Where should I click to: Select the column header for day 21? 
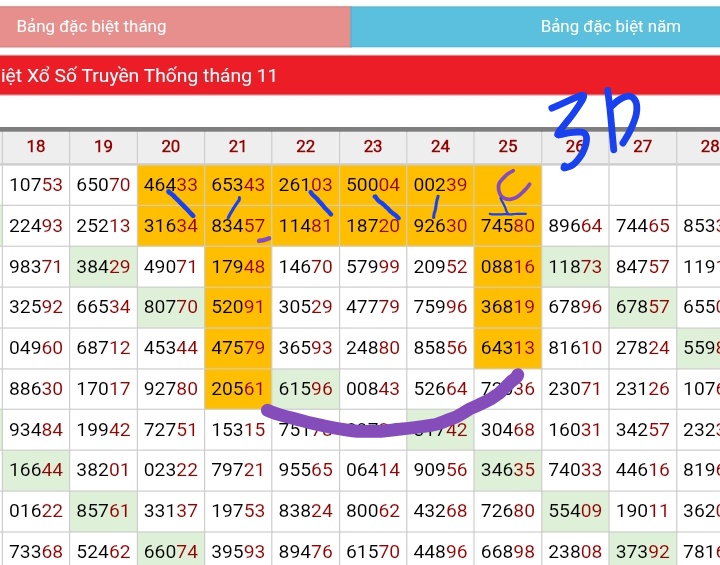(x=238, y=146)
